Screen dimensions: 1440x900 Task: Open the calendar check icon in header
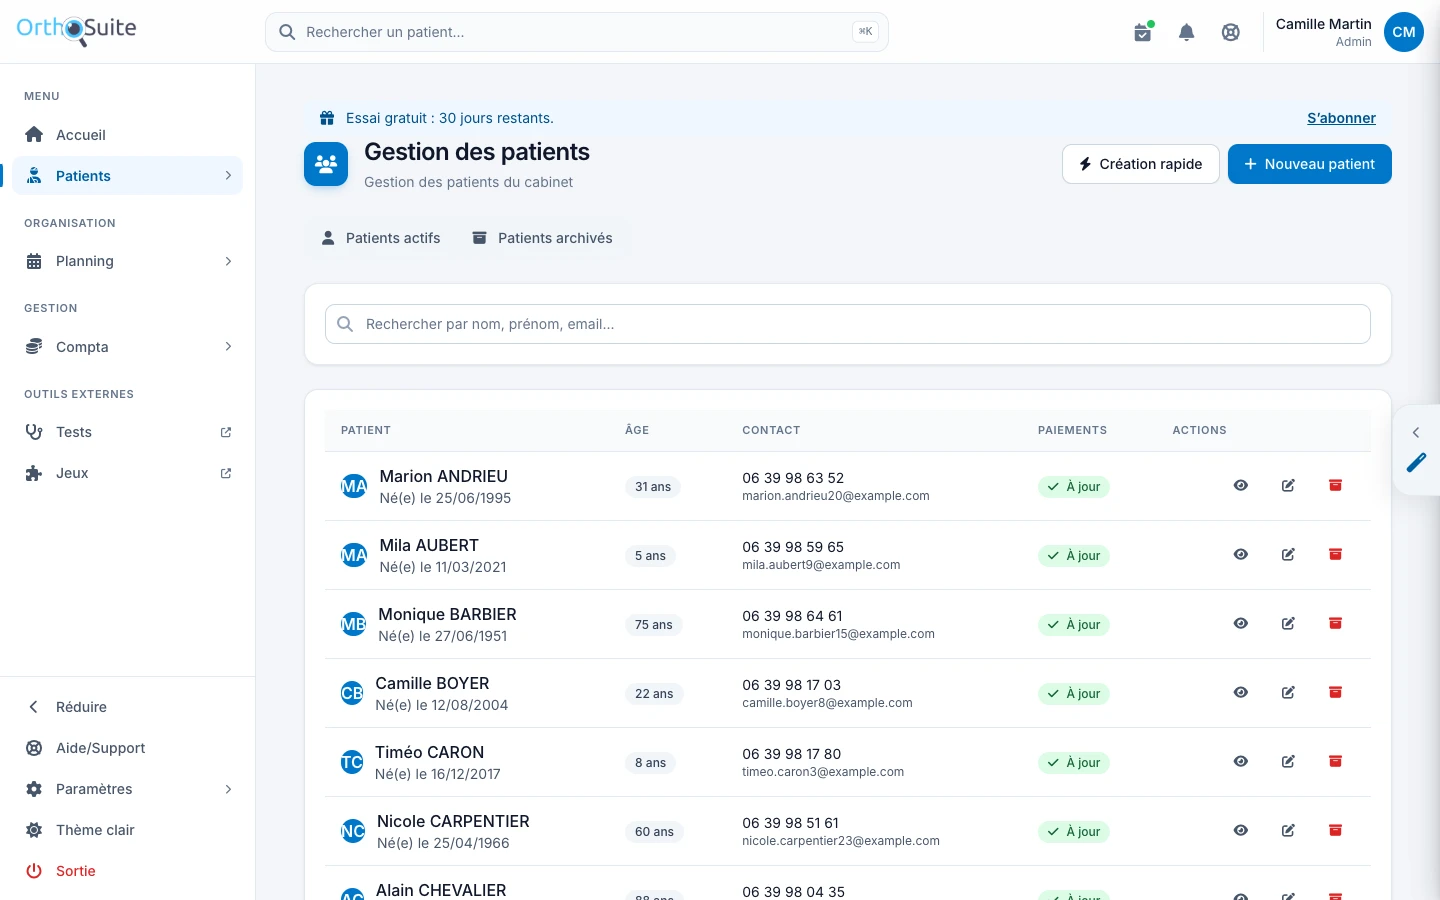pos(1142,32)
